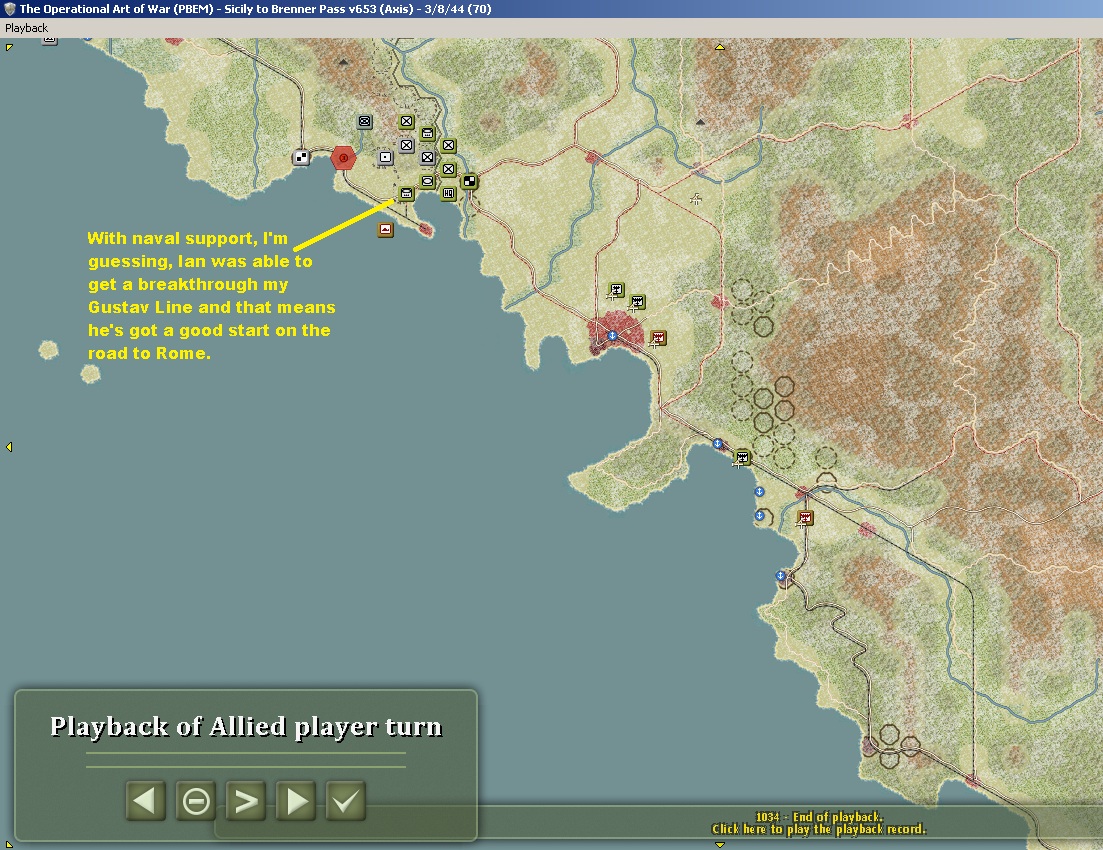Click the Naples red city hex
The height and width of the screenshot is (850, 1103).
point(617,334)
